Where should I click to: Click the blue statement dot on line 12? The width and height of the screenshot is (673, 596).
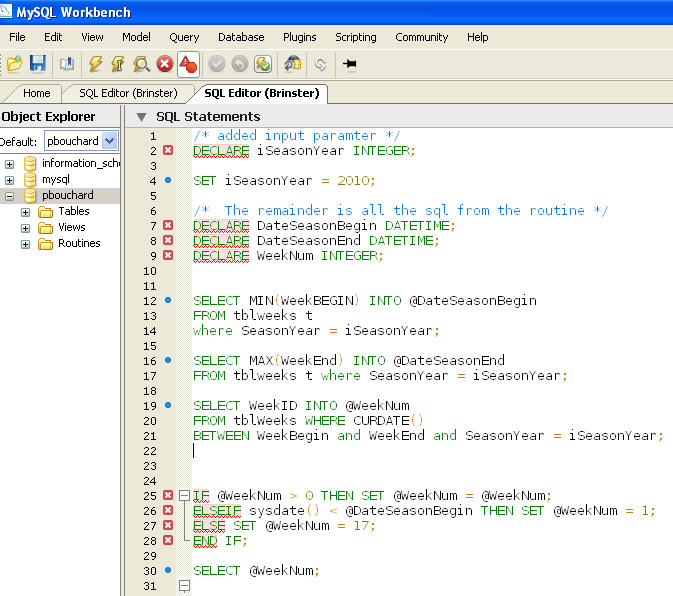(168, 300)
